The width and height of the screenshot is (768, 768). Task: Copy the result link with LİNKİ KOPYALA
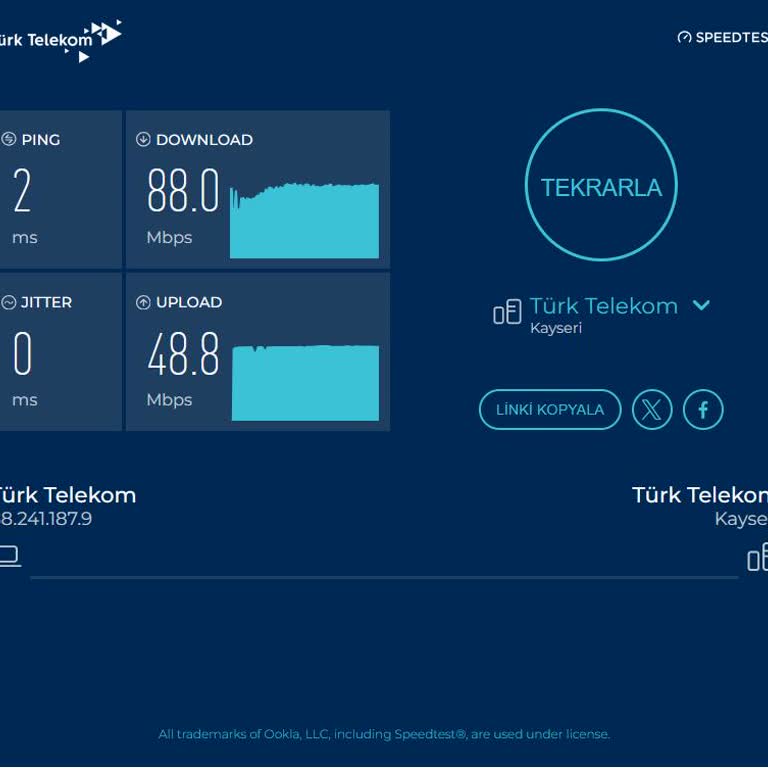coord(550,409)
